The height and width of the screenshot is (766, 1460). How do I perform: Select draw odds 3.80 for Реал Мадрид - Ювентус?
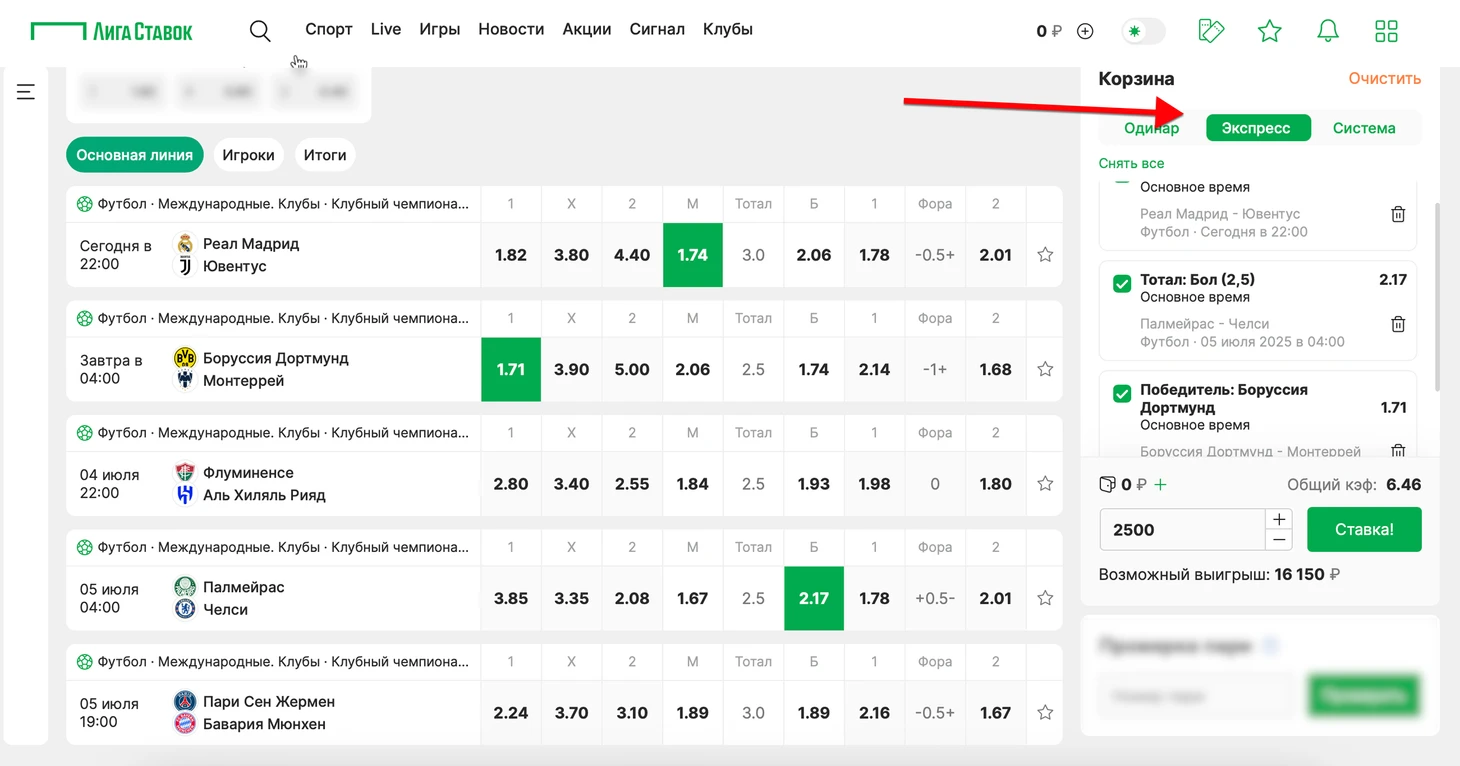pyautogui.click(x=572, y=255)
